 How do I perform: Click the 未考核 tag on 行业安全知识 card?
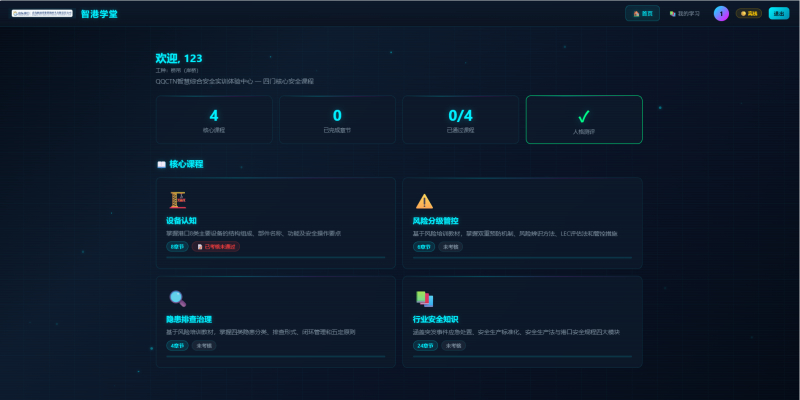[453, 345]
